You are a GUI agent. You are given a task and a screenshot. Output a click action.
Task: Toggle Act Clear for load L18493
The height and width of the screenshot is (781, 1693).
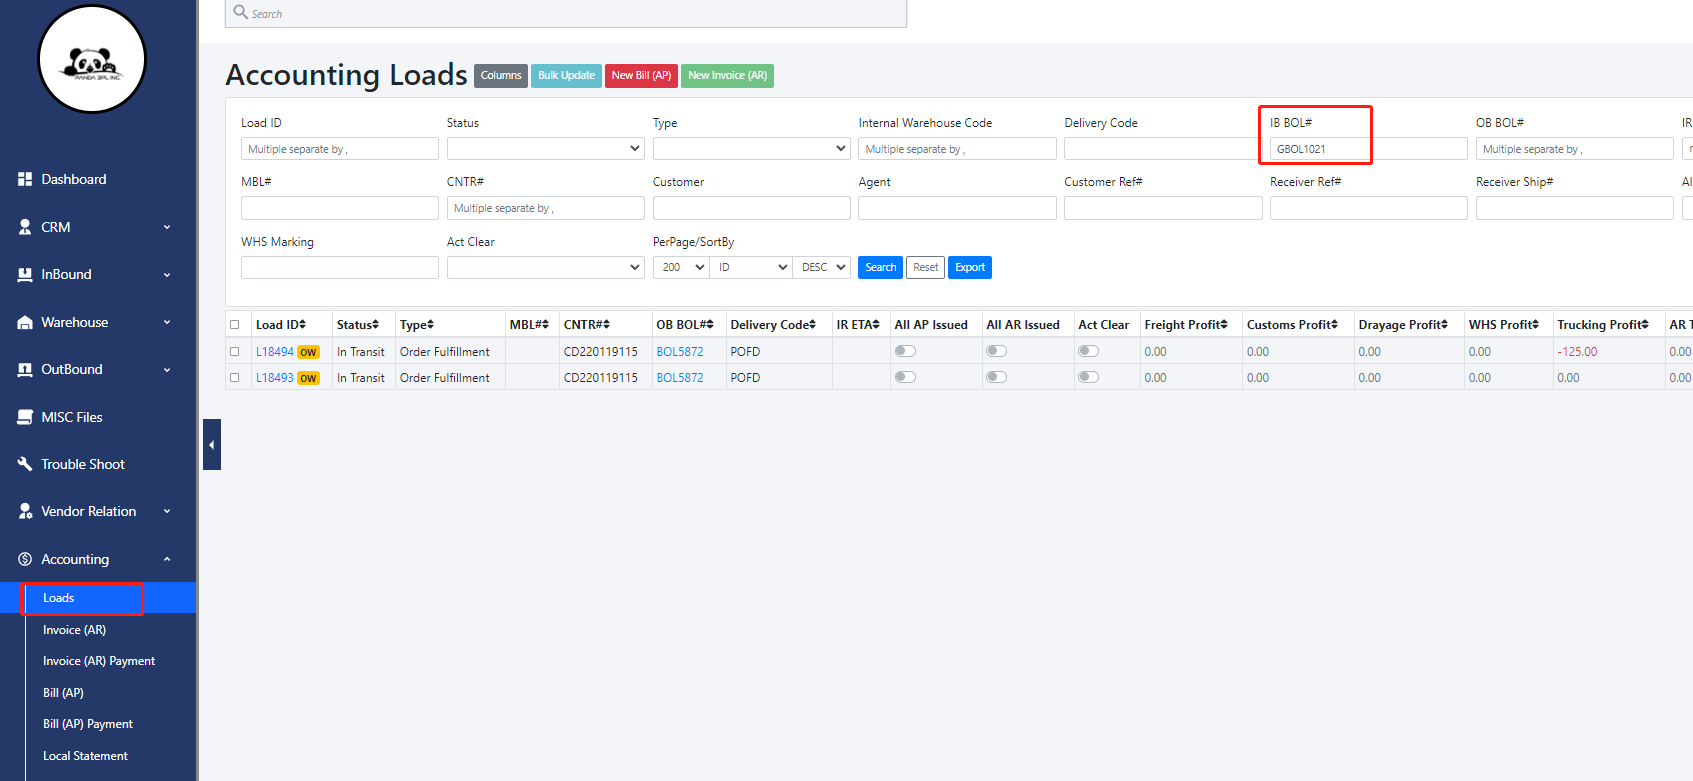(x=1088, y=377)
